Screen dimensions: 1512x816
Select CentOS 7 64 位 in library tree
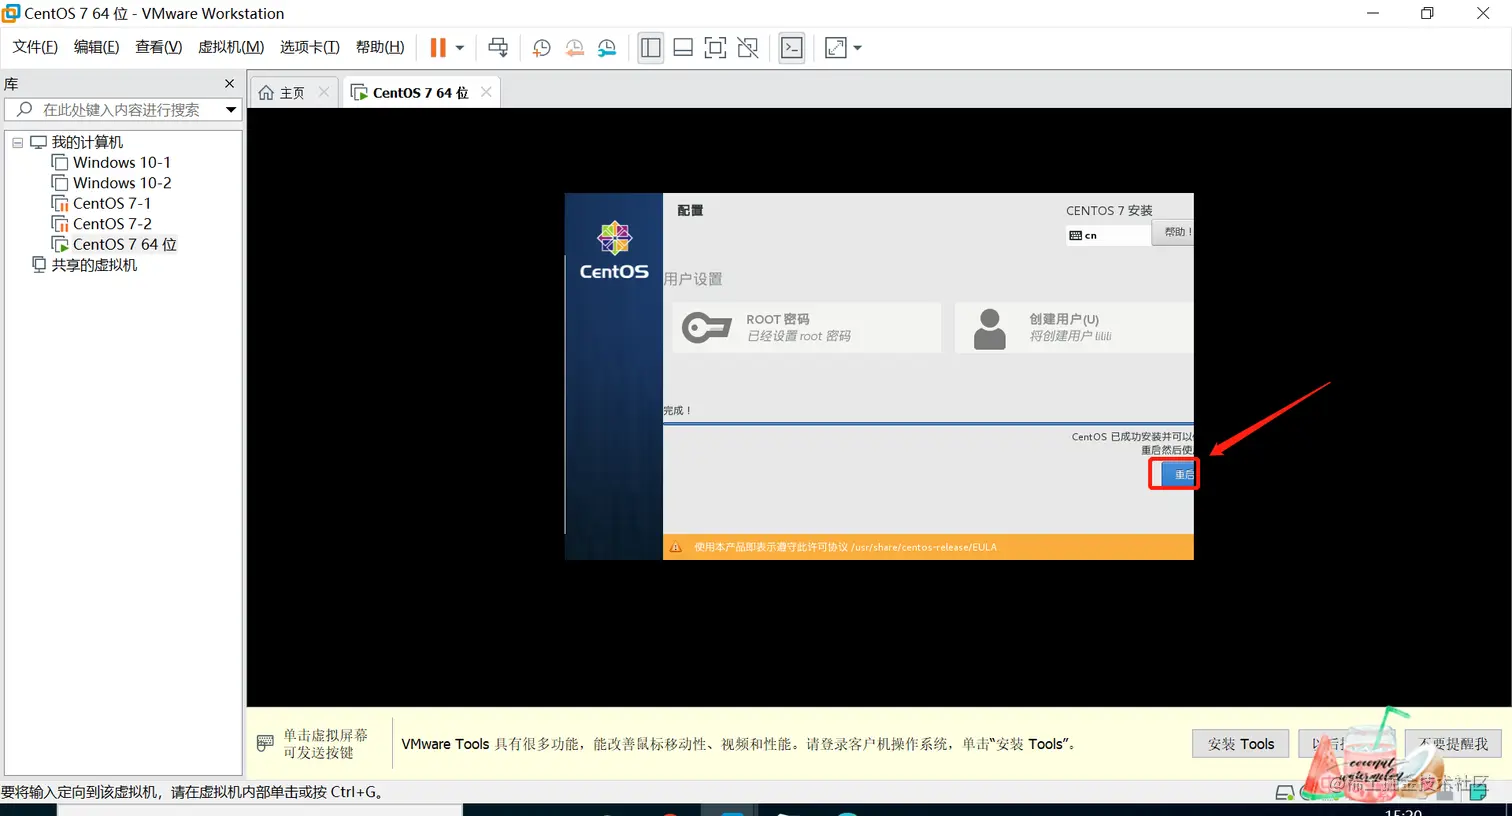click(124, 245)
